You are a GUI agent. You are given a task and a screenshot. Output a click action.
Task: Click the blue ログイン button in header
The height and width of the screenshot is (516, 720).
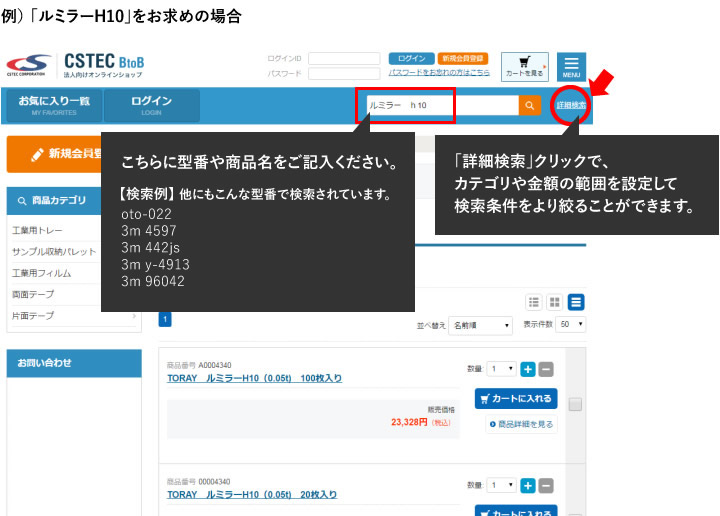coord(411,59)
